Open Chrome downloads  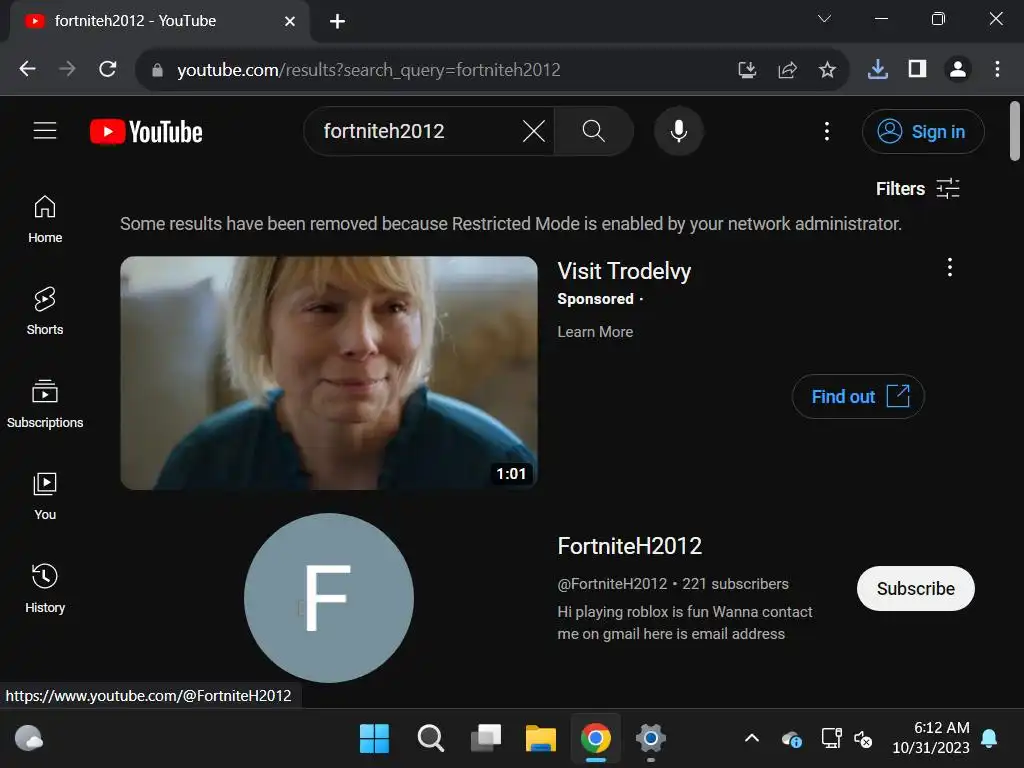click(x=878, y=69)
